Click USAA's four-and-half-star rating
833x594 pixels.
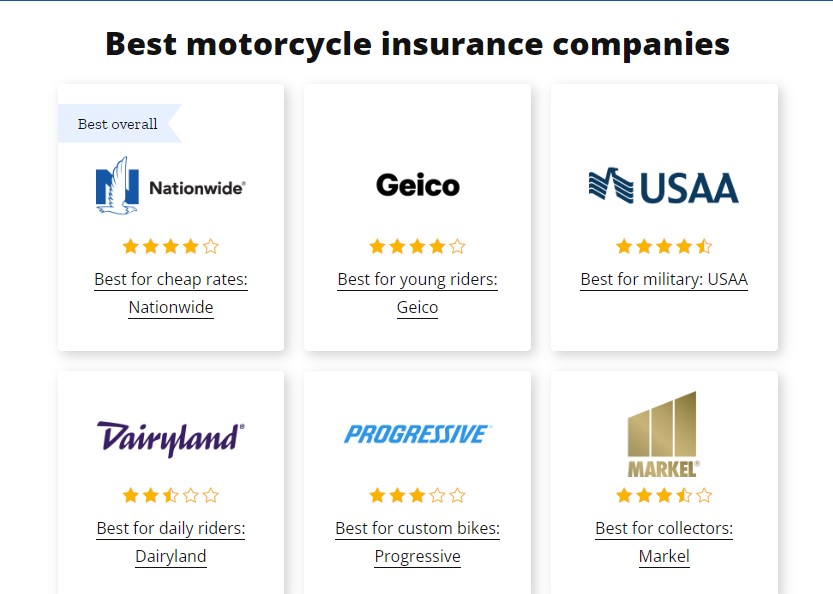[x=663, y=245]
